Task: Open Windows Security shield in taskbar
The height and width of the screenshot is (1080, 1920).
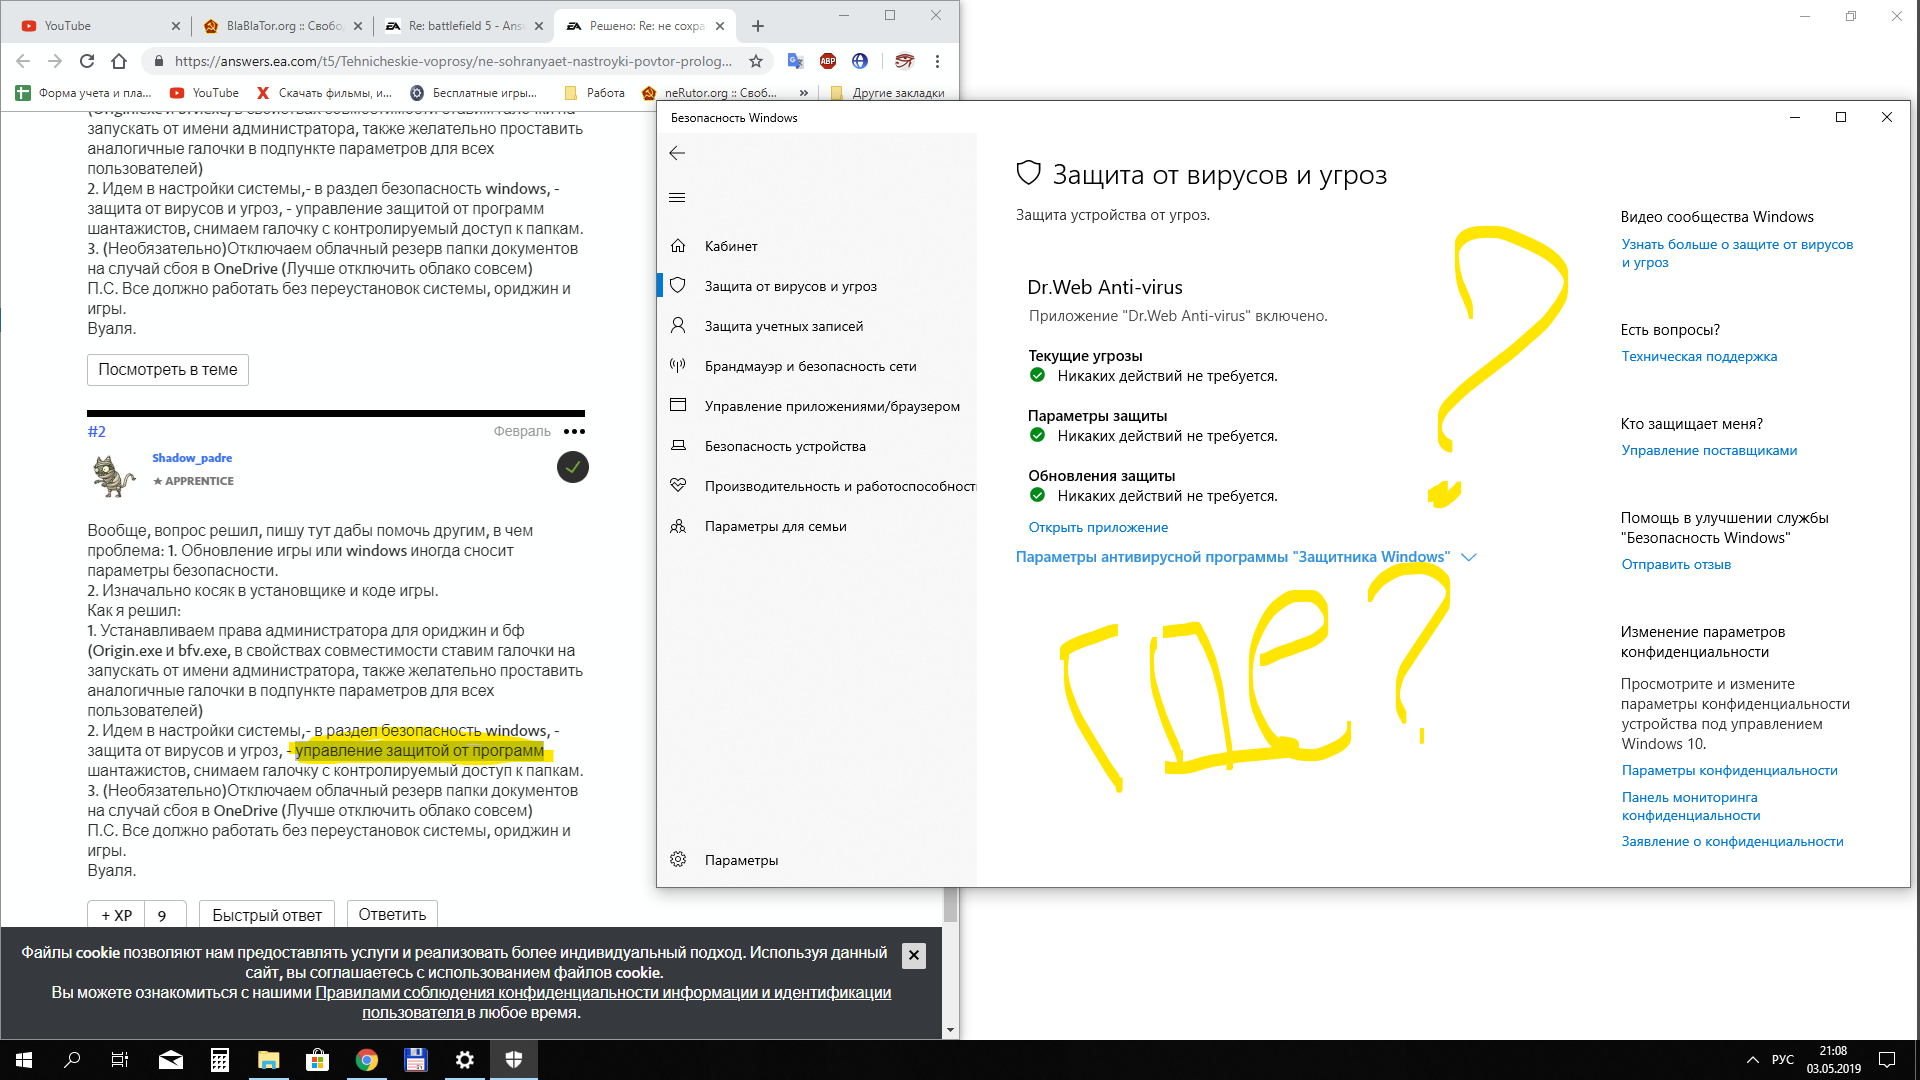Action: tap(513, 1060)
